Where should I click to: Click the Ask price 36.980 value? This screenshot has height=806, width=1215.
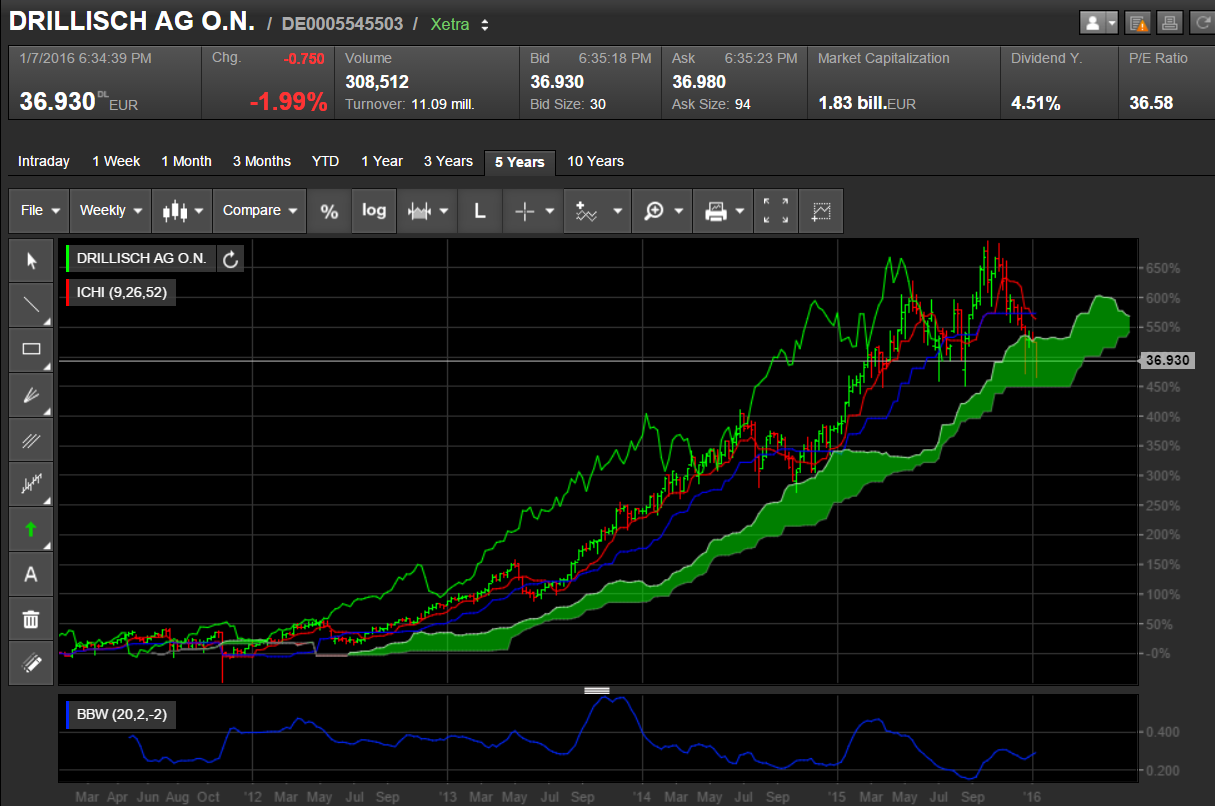(698, 81)
